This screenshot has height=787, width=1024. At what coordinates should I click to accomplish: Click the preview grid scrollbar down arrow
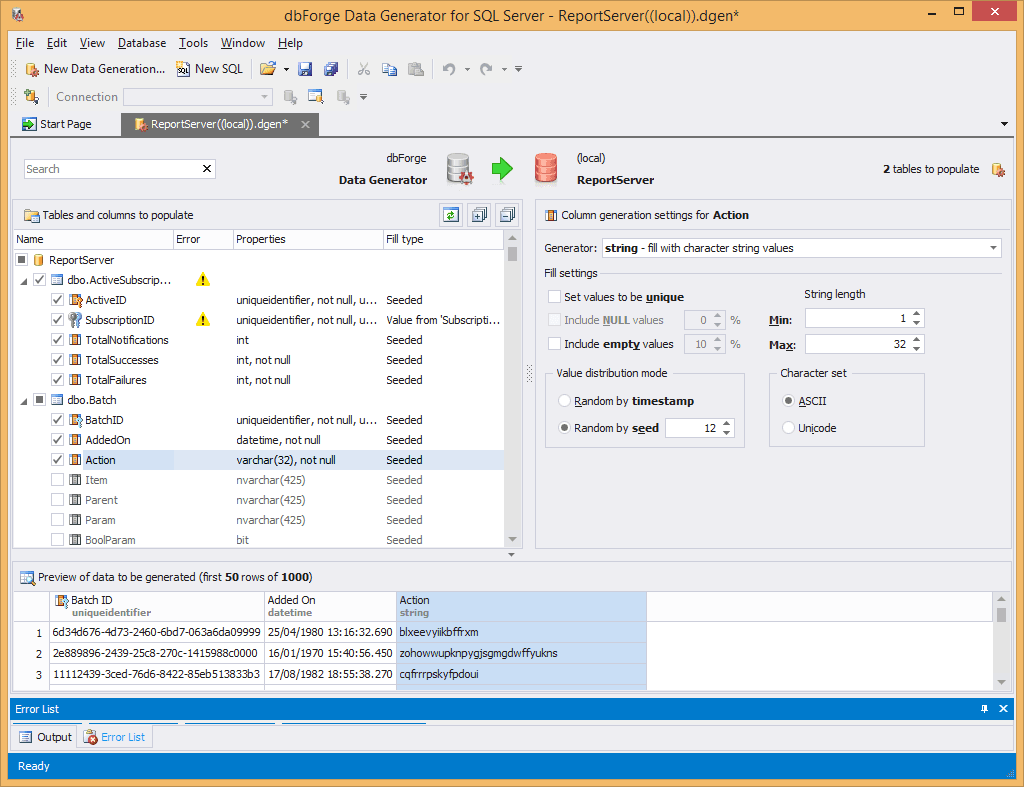tap(1002, 682)
